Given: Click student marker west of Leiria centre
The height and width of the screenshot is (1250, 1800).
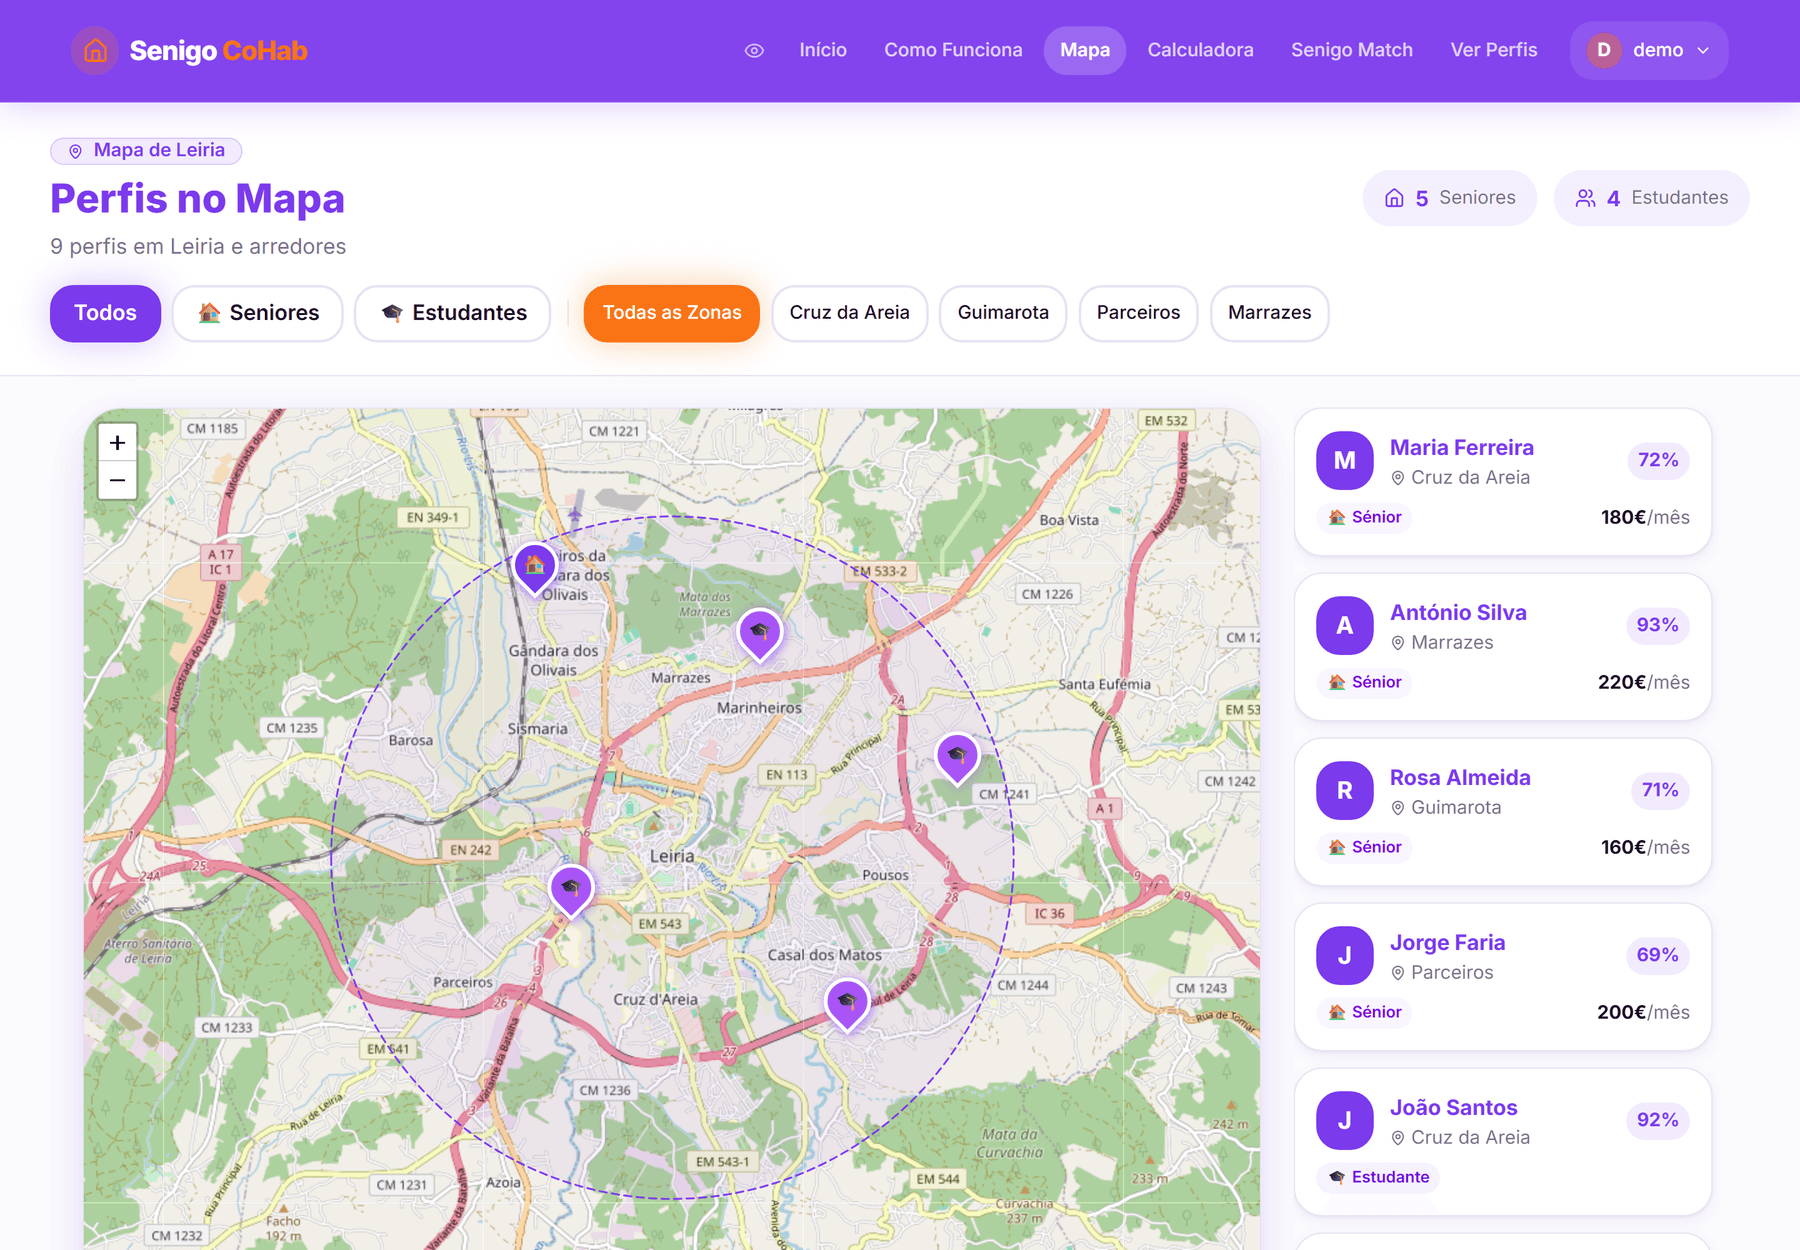Looking at the screenshot, I should [x=571, y=890].
